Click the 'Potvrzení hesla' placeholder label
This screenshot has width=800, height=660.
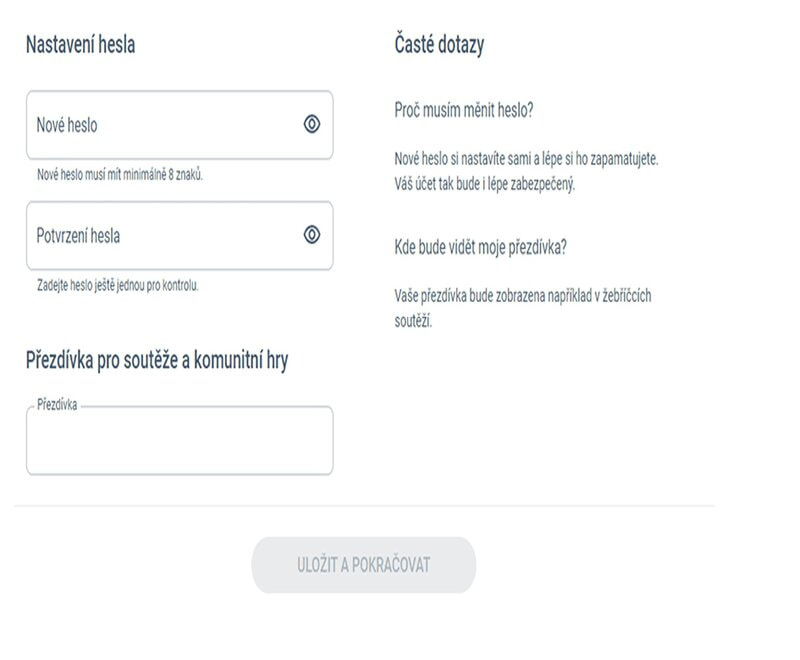78,236
